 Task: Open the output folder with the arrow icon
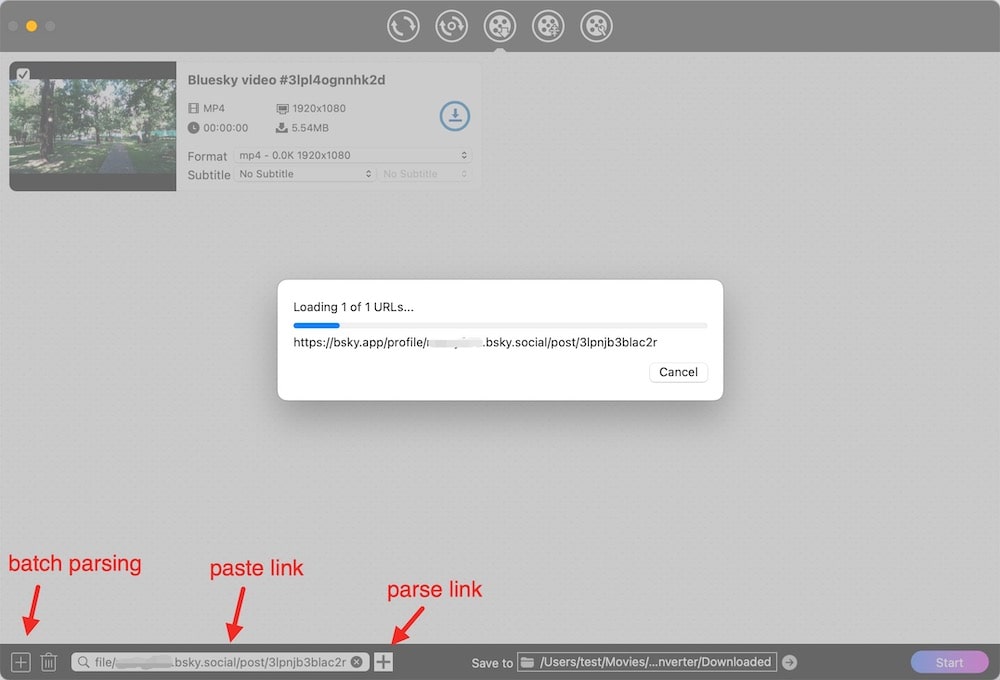(789, 662)
